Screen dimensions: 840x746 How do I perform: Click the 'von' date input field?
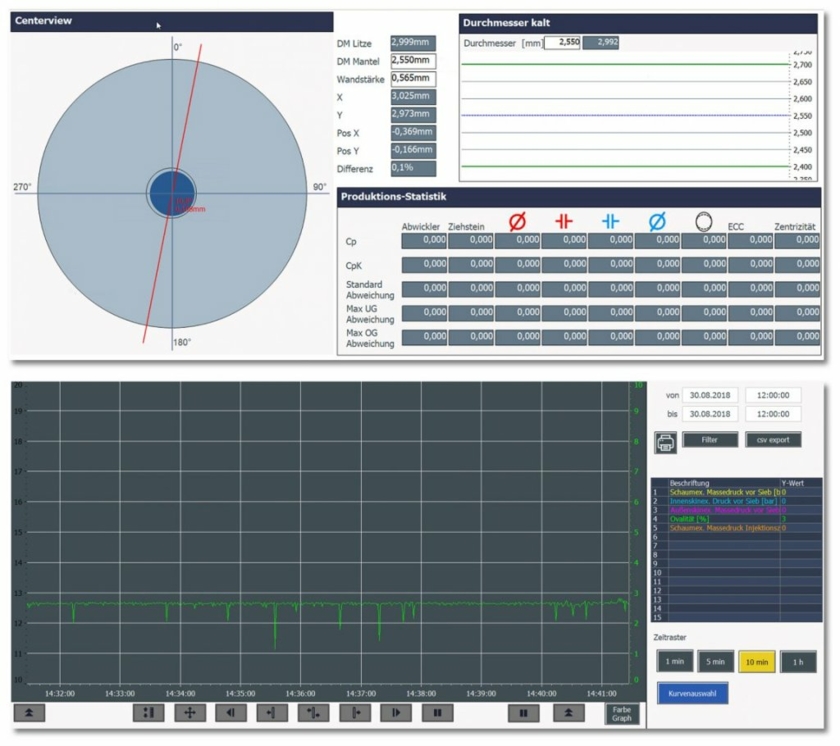point(711,395)
